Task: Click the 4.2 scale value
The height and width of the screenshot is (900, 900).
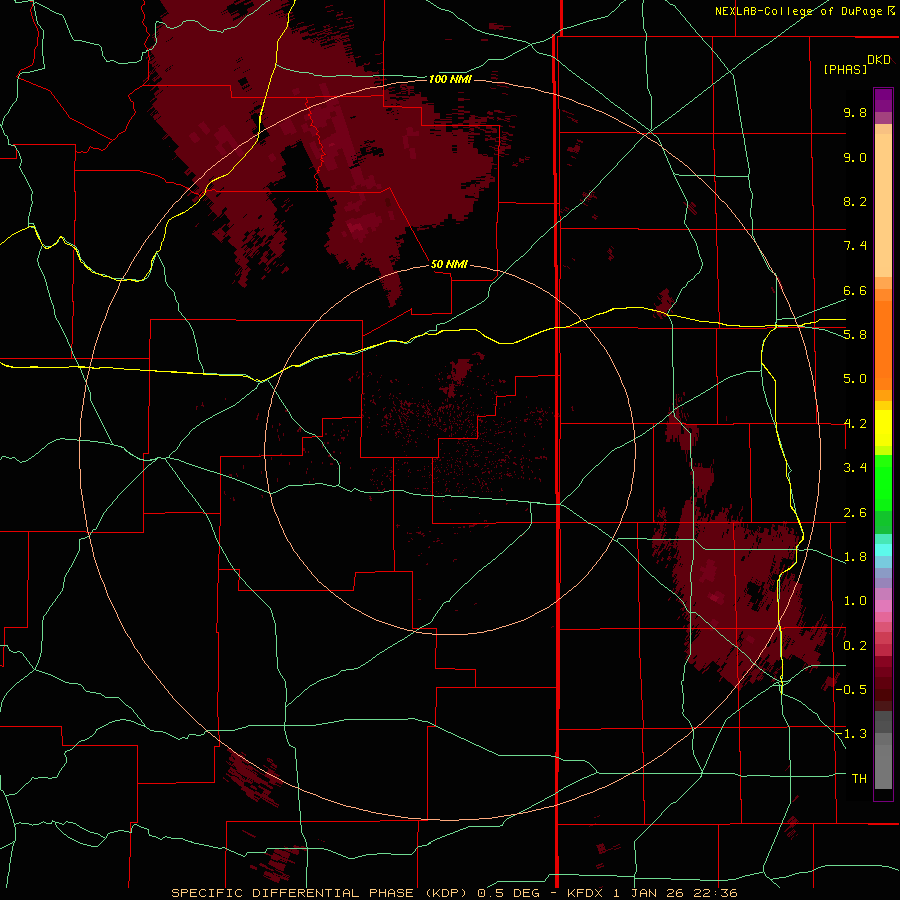Action: coord(855,424)
